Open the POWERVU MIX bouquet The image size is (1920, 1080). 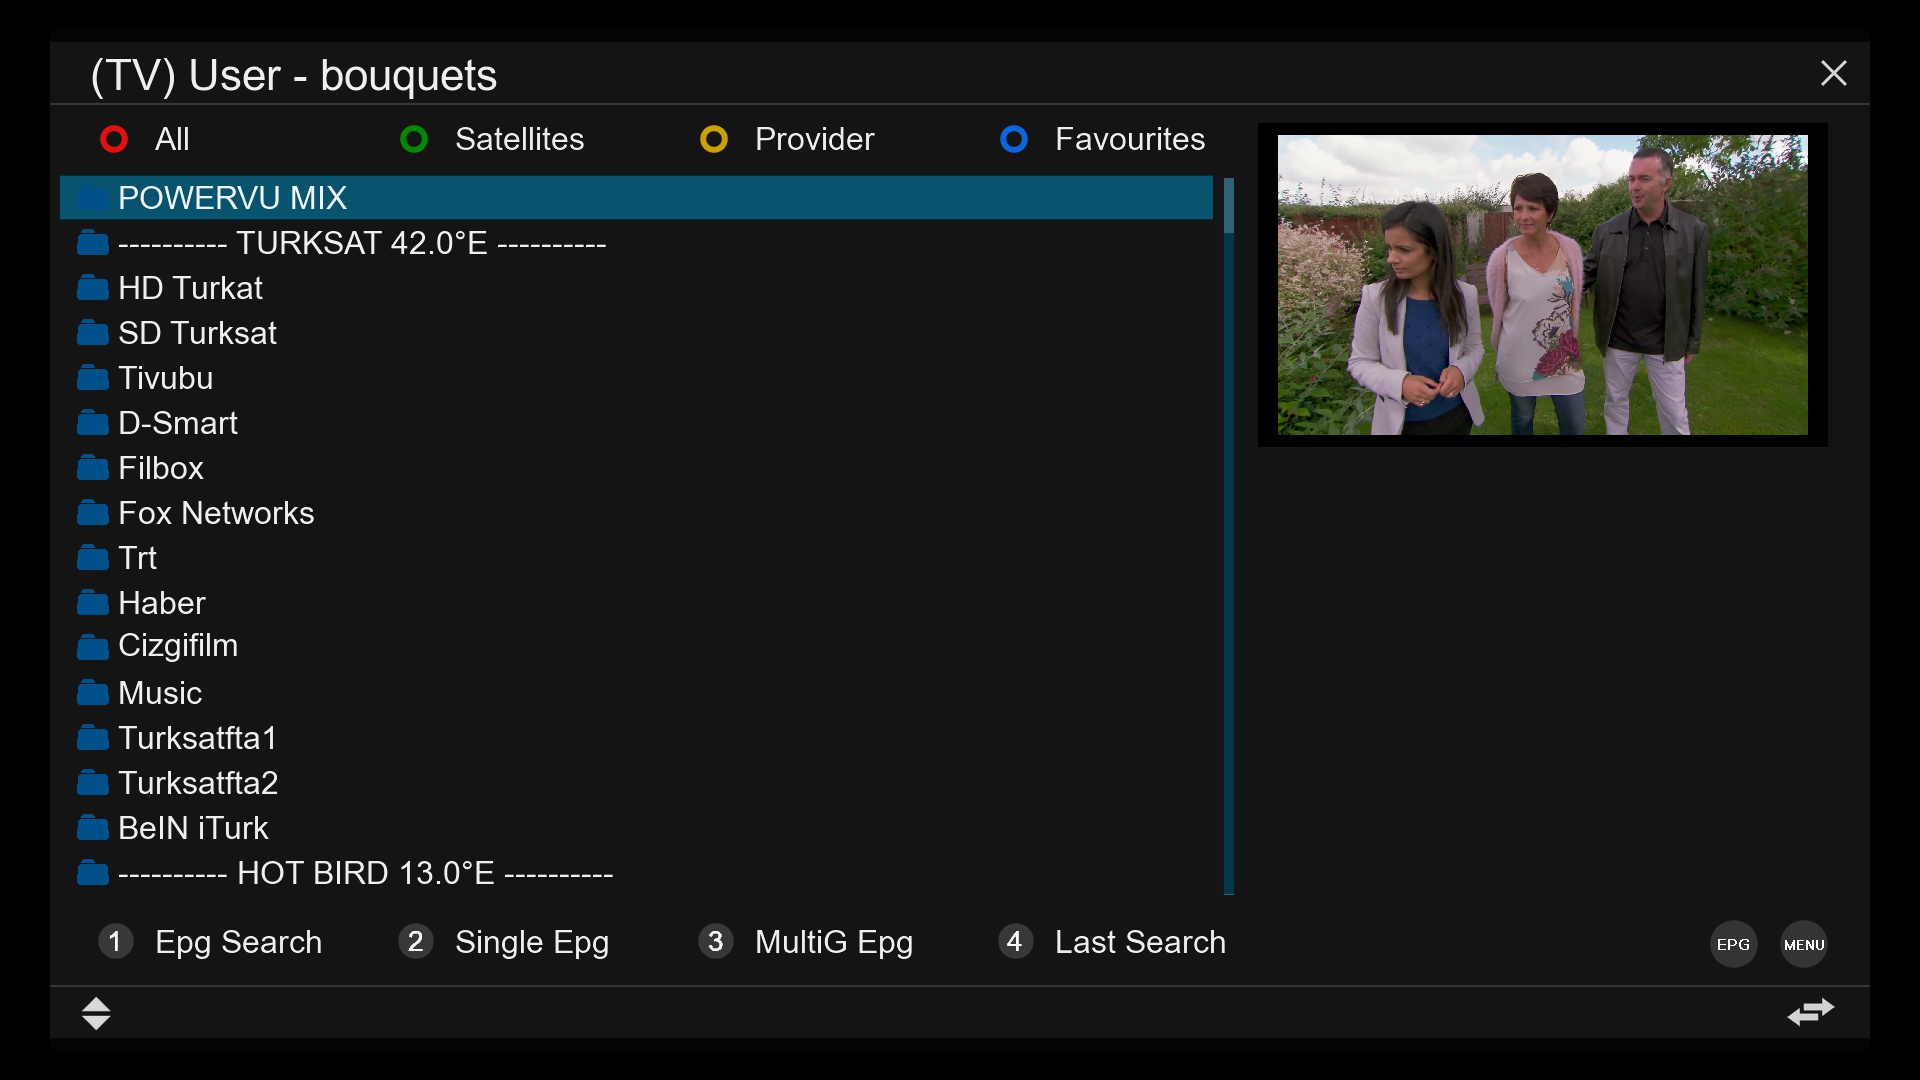pyautogui.click(x=636, y=198)
